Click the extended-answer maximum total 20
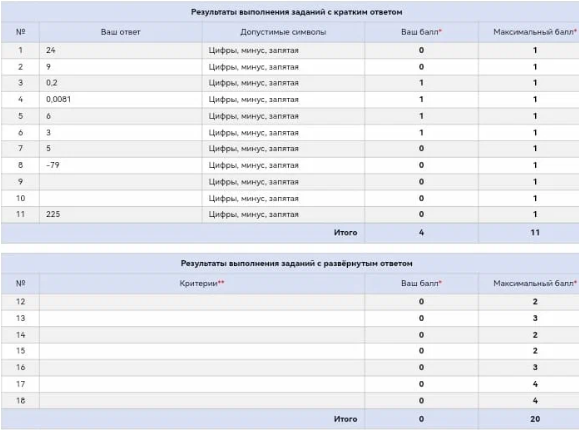Screen dimensions: 579x430 tap(535, 419)
